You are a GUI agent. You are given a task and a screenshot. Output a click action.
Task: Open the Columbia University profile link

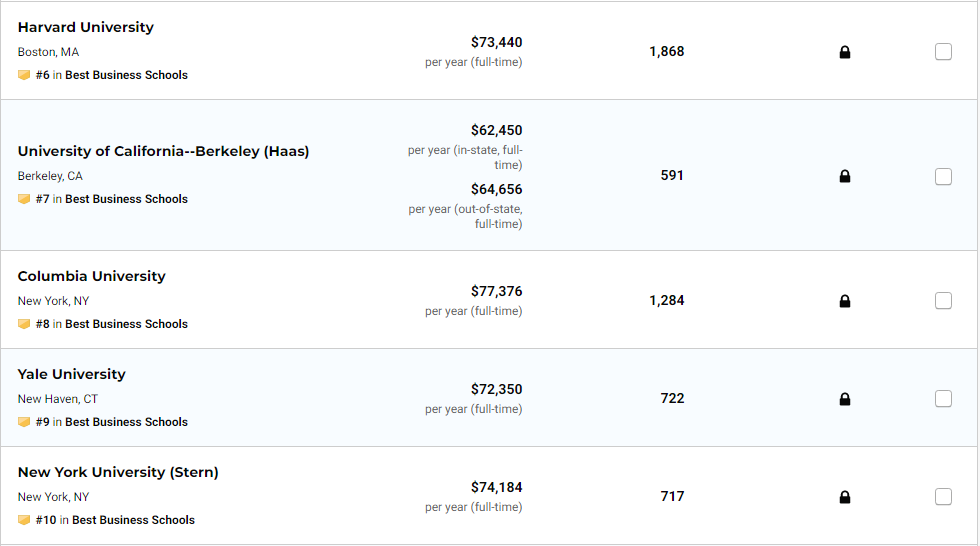point(91,276)
